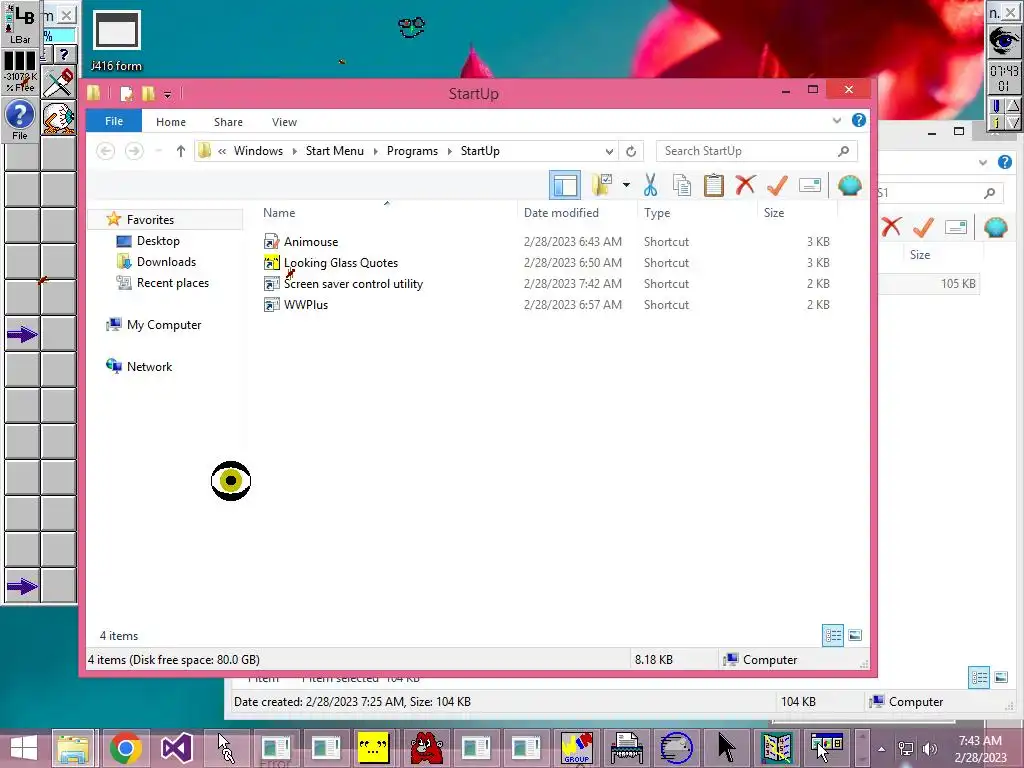Viewport: 1024px width, 768px height.
Task: Switch to the Home ribbon tab
Action: pyautogui.click(x=170, y=121)
